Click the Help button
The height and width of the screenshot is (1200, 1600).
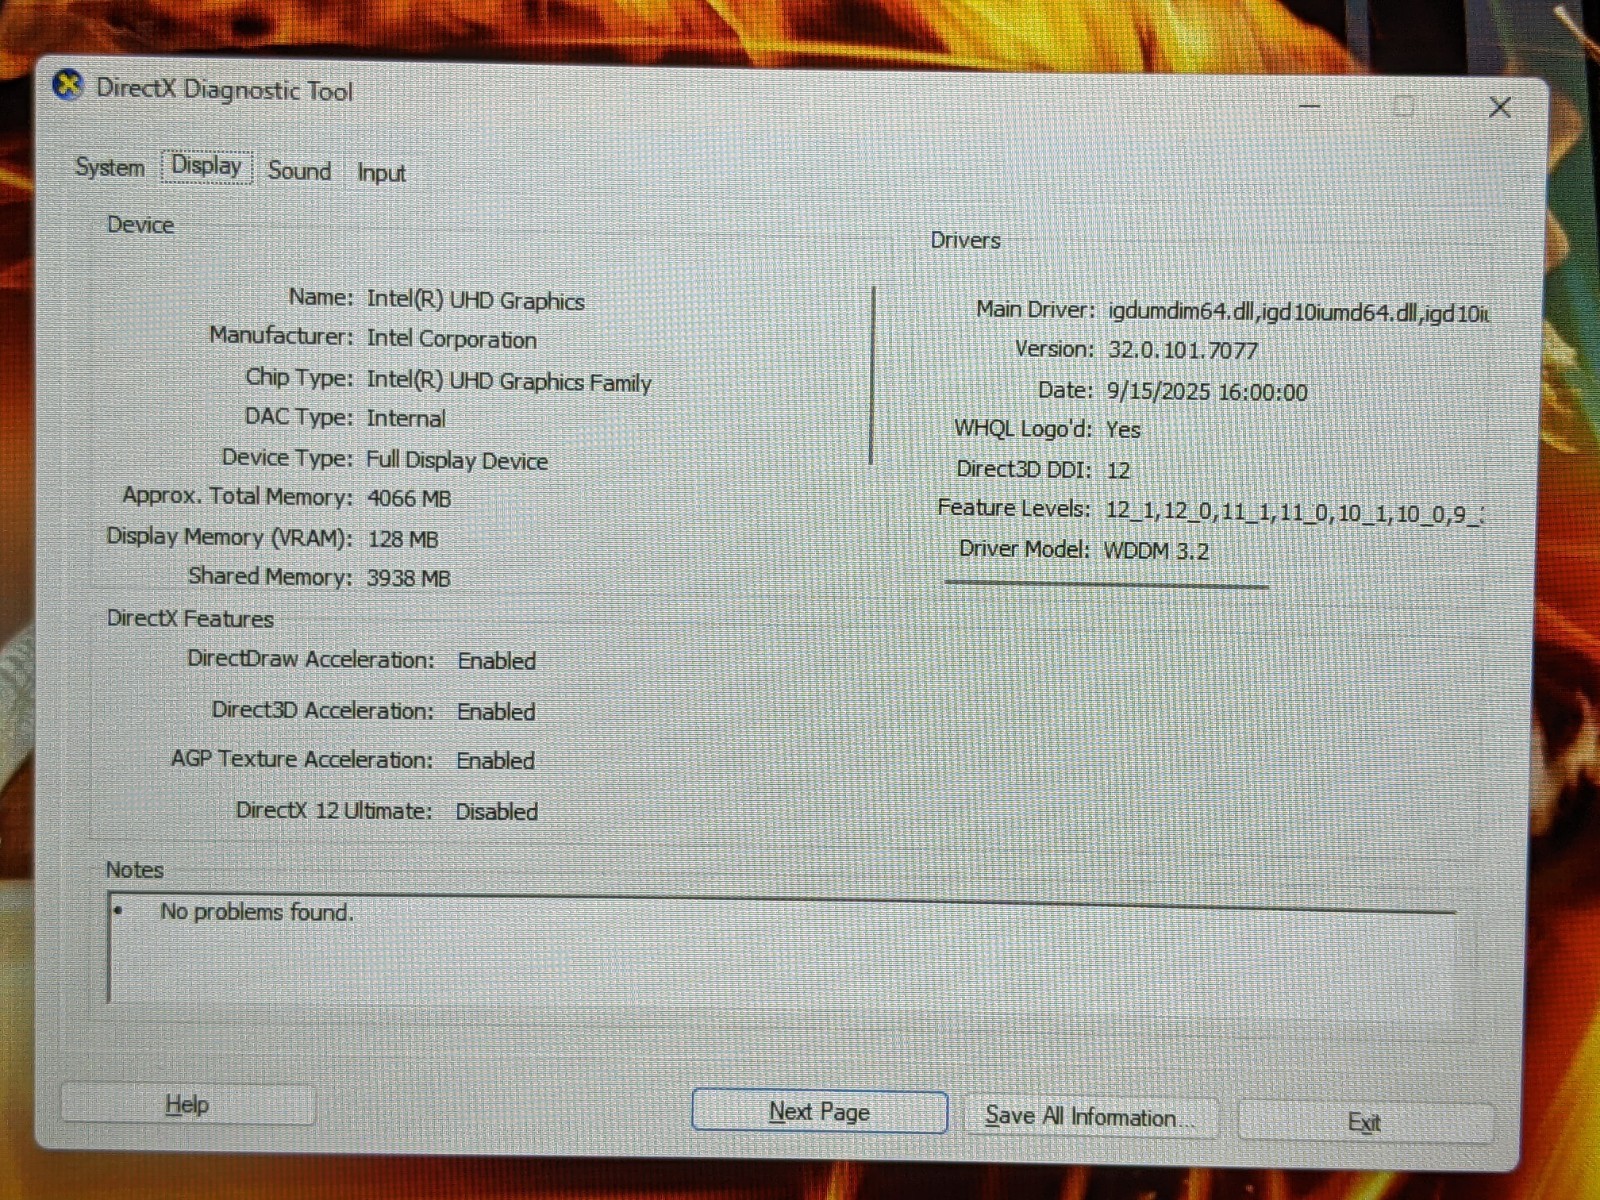[188, 1104]
